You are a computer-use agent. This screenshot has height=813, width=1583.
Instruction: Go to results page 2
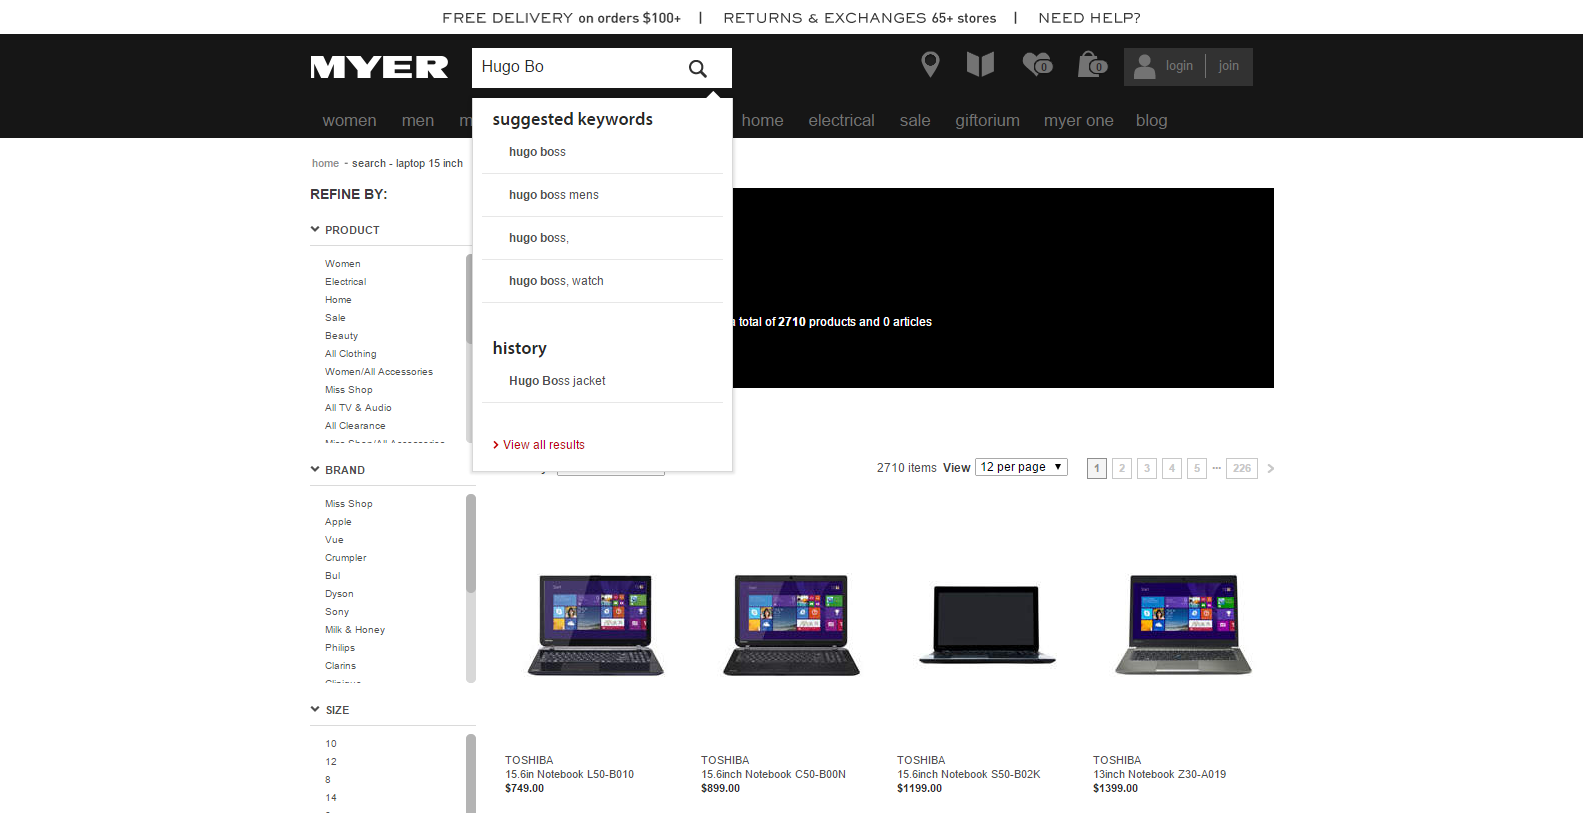coord(1122,468)
